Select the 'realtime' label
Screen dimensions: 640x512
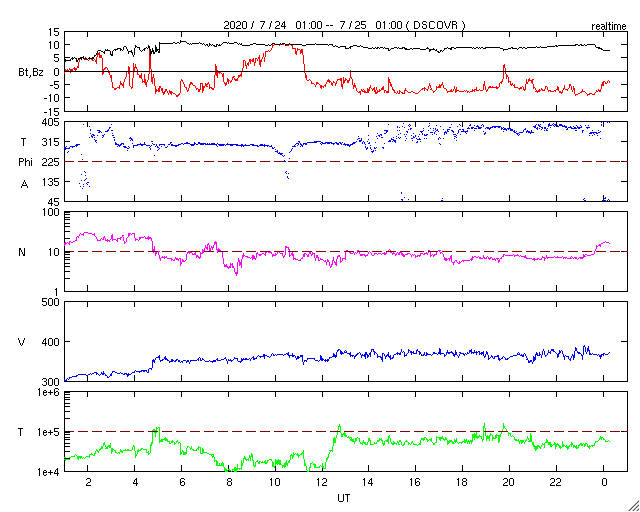(609, 27)
